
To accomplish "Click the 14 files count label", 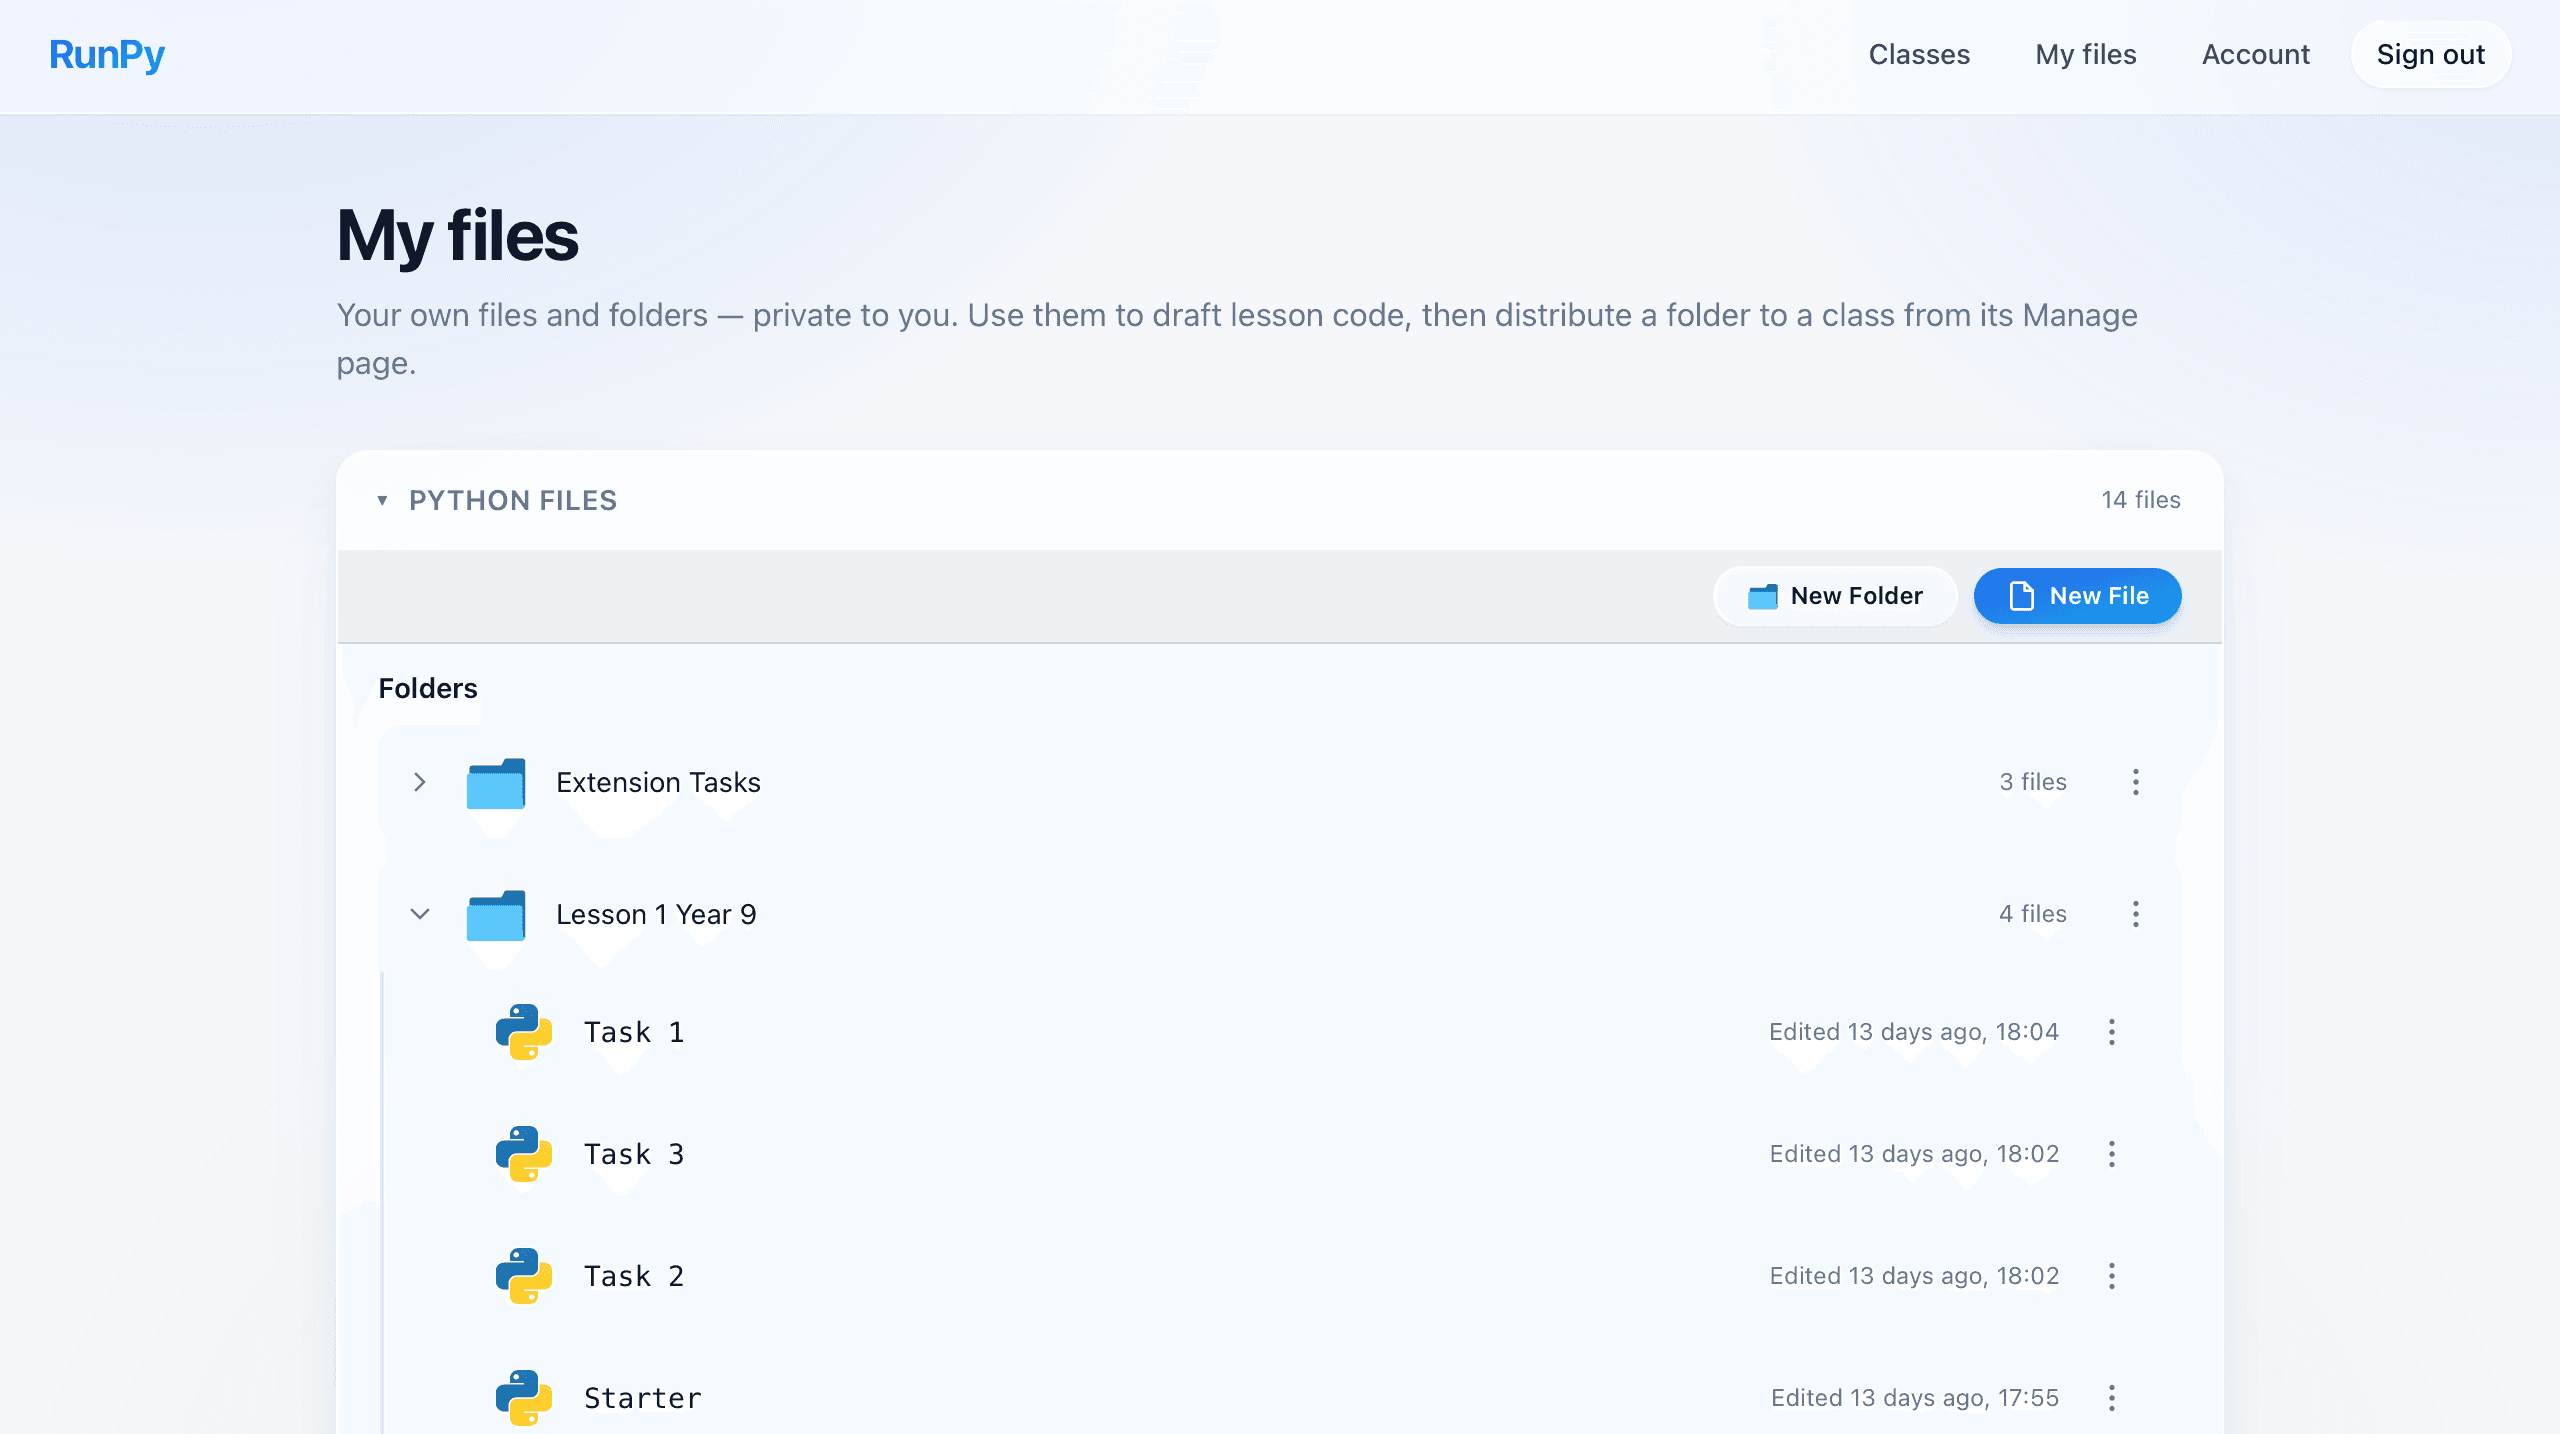I will 2141,500.
